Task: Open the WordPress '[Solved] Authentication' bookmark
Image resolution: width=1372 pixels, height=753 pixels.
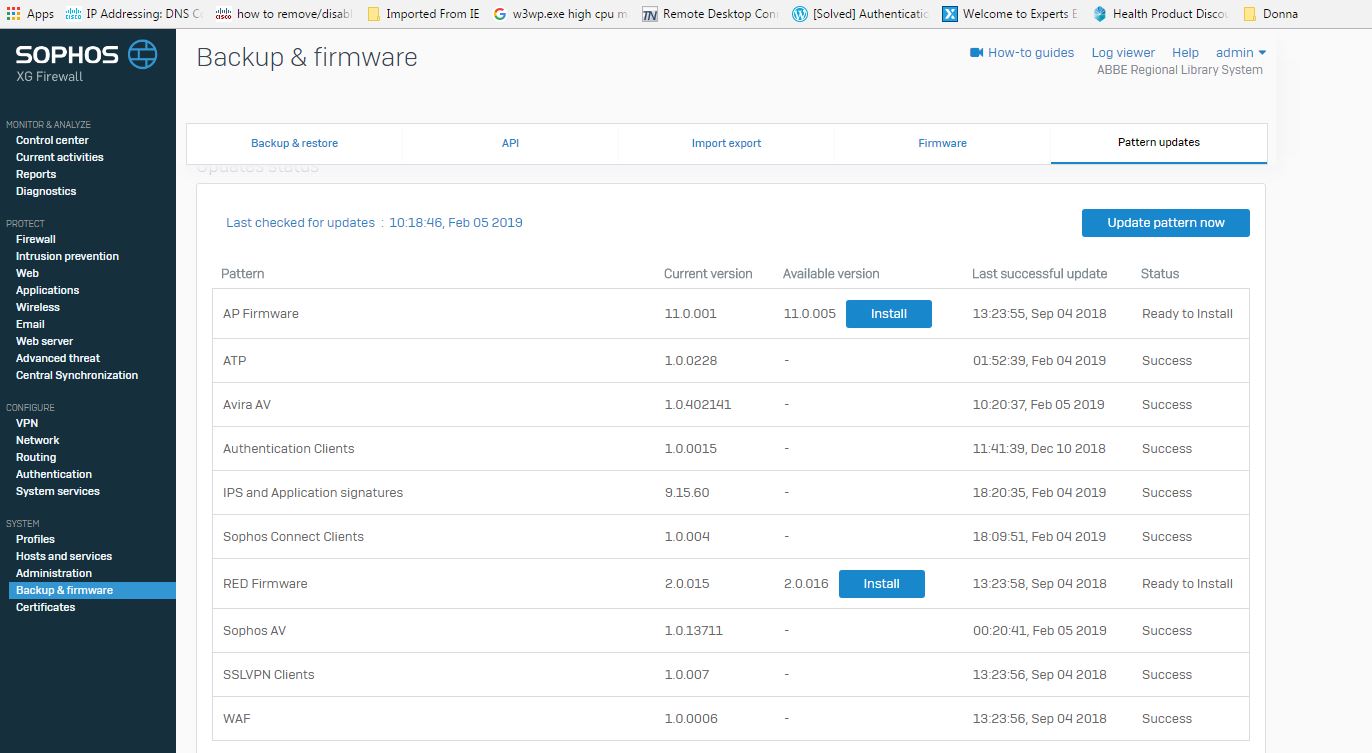Action: click(x=860, y=14)
